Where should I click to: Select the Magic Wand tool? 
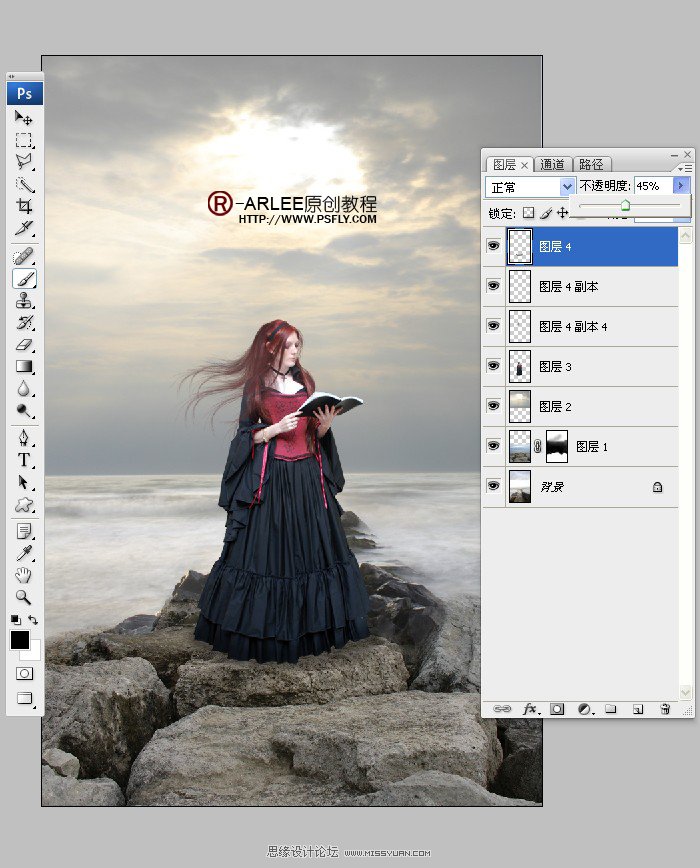(23, 184)
